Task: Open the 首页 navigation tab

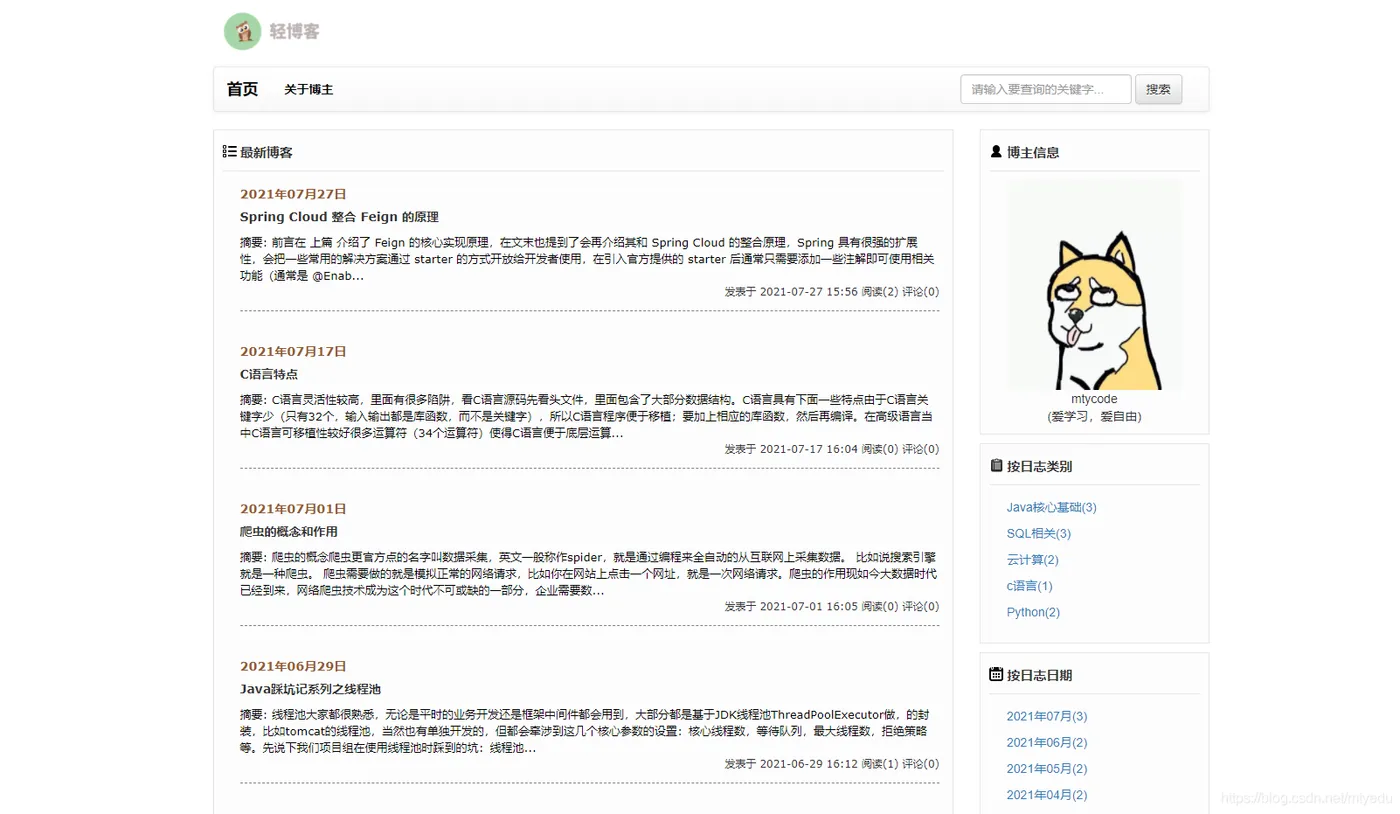Action: 242,89
